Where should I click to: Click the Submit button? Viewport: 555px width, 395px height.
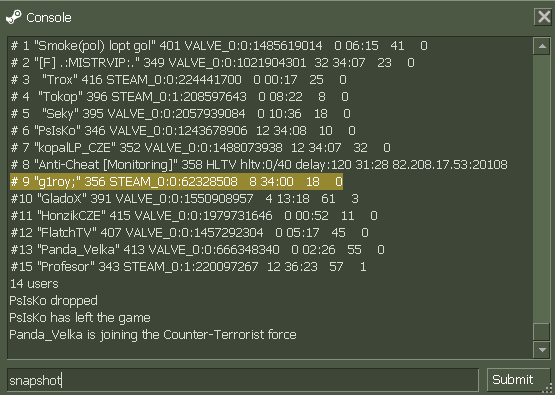tap(512, 379)
